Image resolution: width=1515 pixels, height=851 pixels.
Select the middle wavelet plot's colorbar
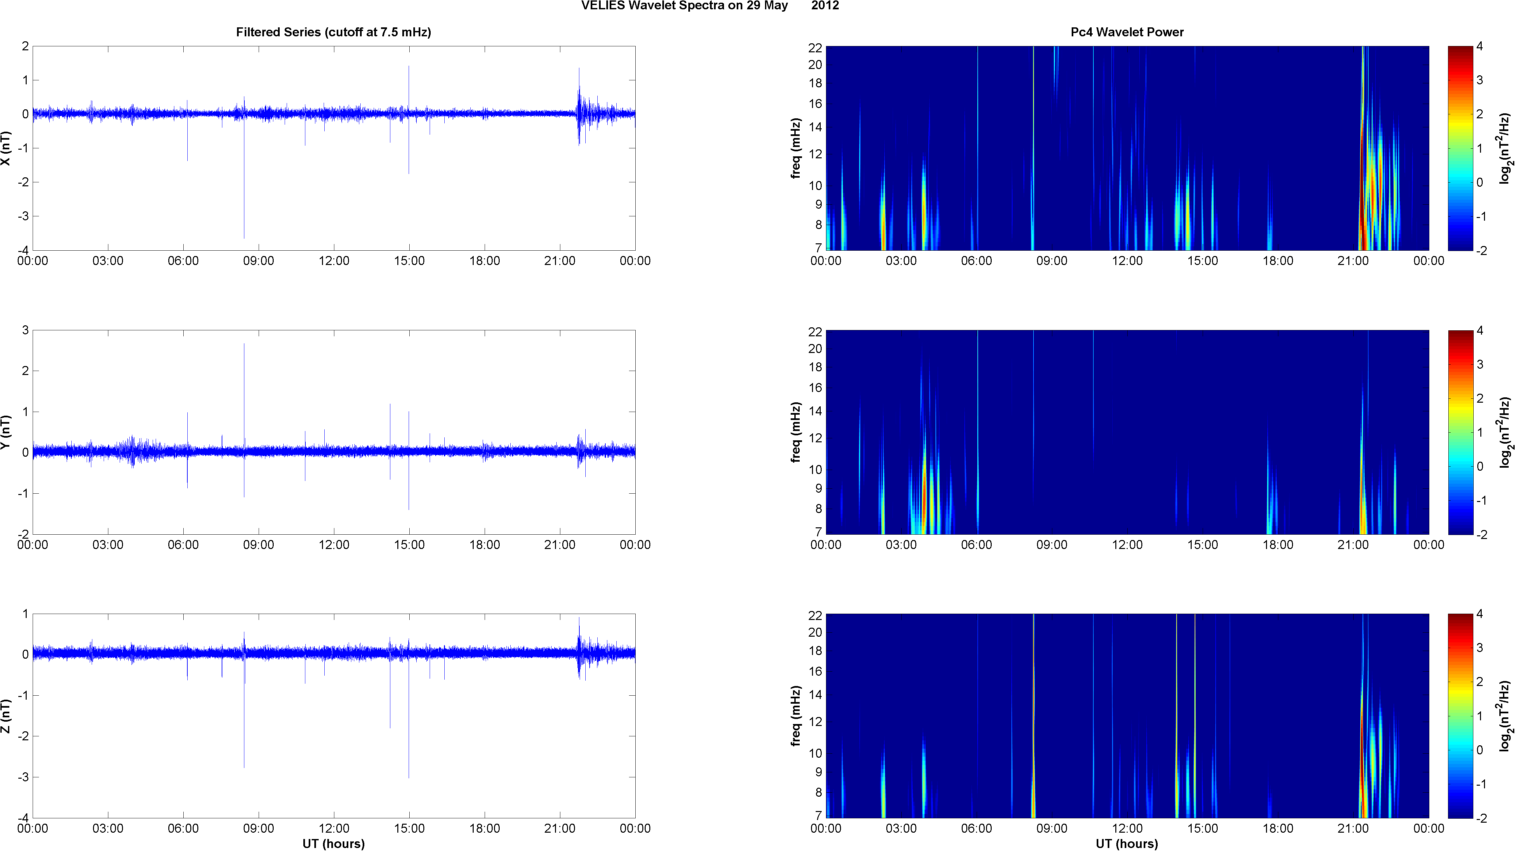point(1460,432)
